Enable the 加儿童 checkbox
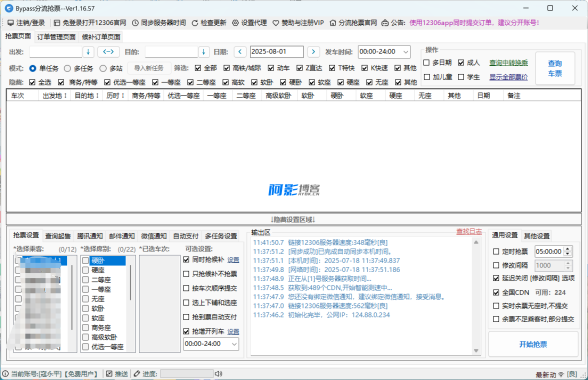The width and height of the screenshot is (588, 380). [426, 77]
